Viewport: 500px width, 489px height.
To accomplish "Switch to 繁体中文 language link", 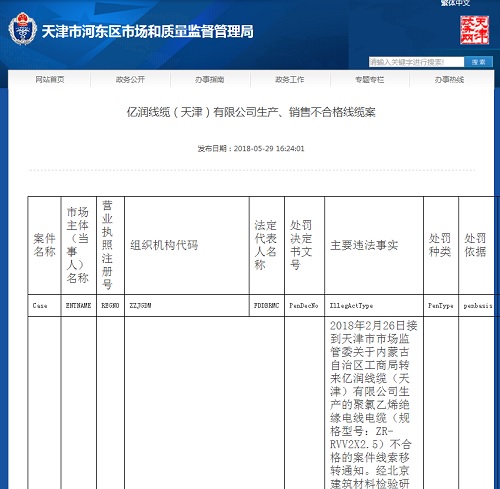I will [456, 3].
